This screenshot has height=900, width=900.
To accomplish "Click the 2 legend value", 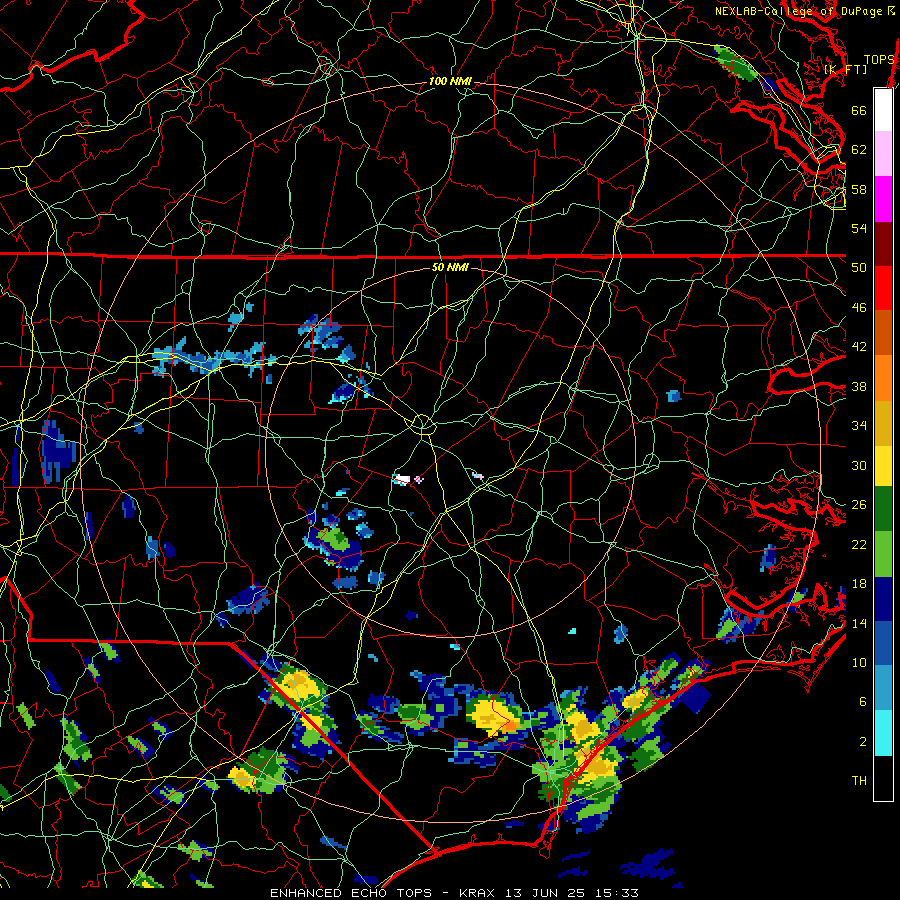I will click(x=863, y=742).
